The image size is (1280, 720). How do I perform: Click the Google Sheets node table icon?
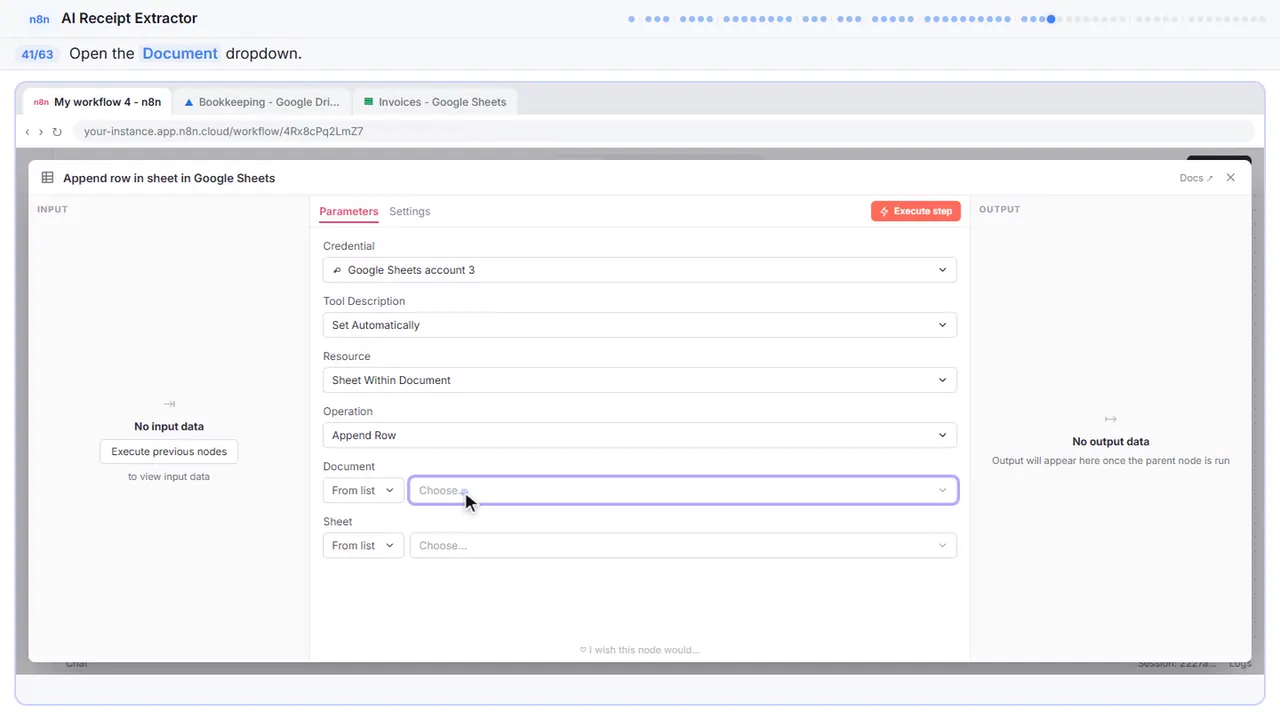(47, 178)
